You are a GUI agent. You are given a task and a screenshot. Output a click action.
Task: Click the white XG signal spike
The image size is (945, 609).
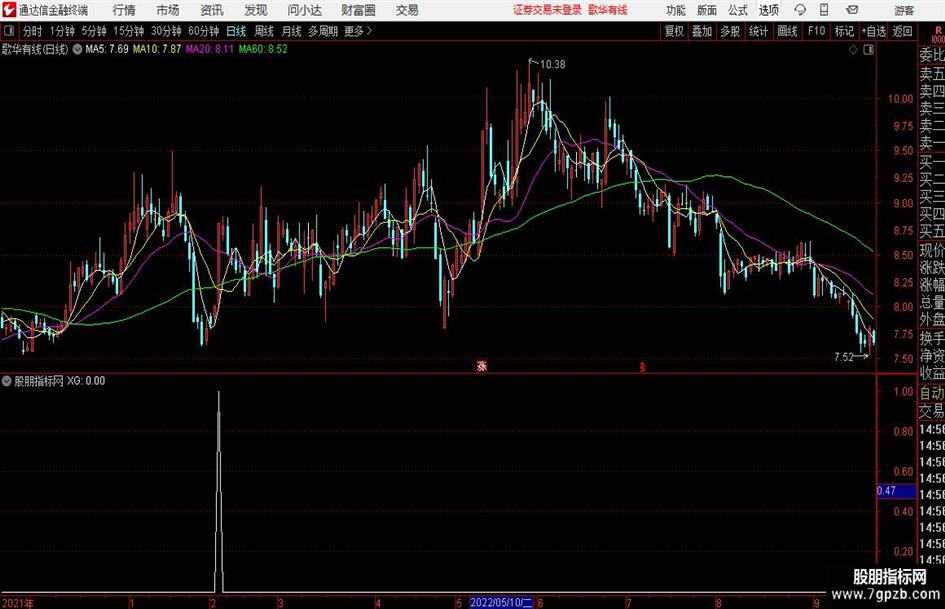(219, 491)
